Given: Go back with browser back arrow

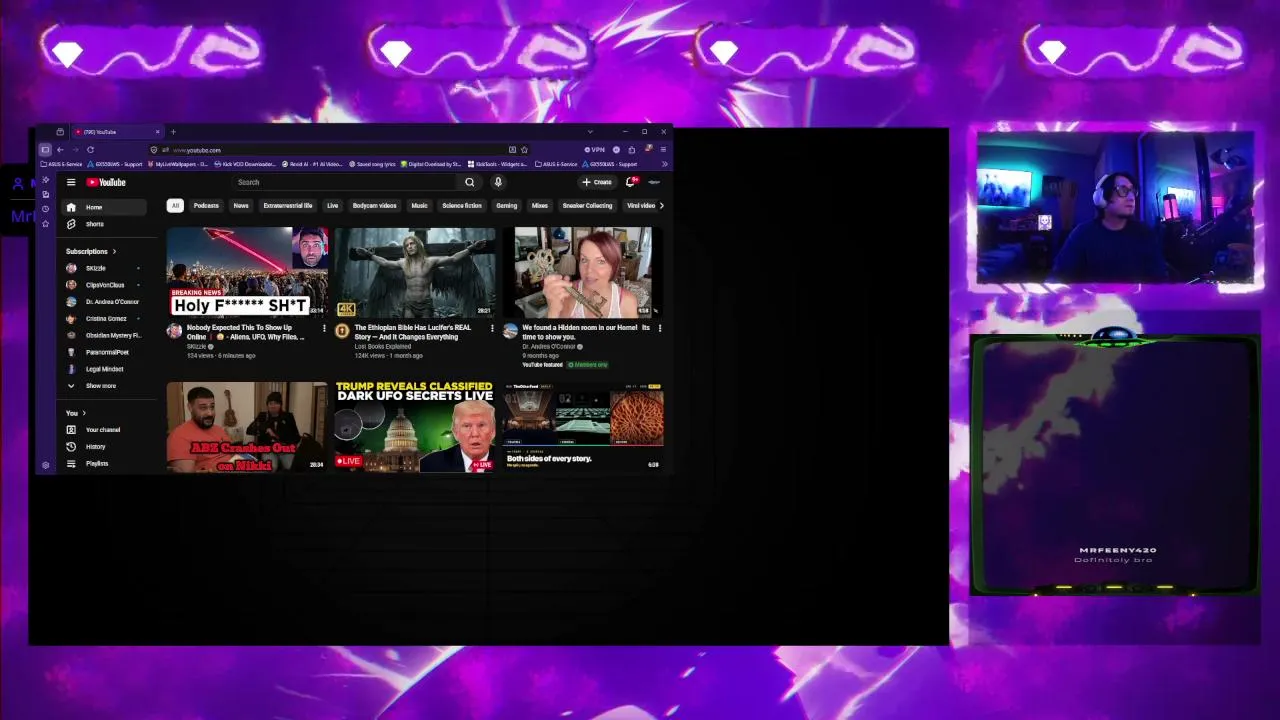Looking at the screenshot, I should click(x=60, y=150).
